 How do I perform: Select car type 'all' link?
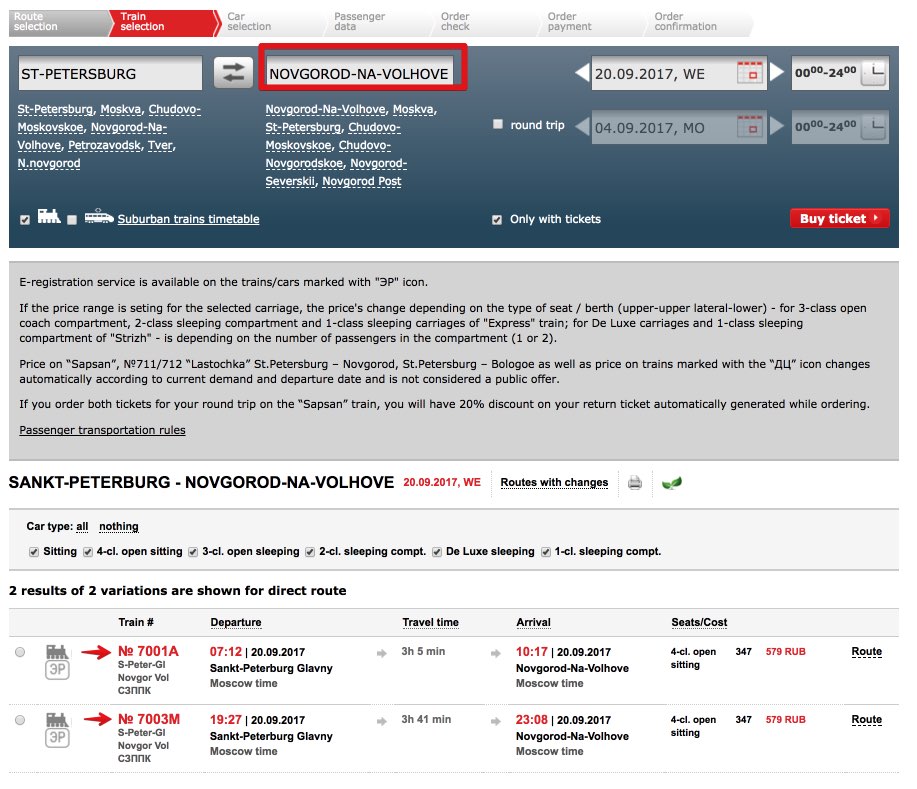tap(82, 526)
